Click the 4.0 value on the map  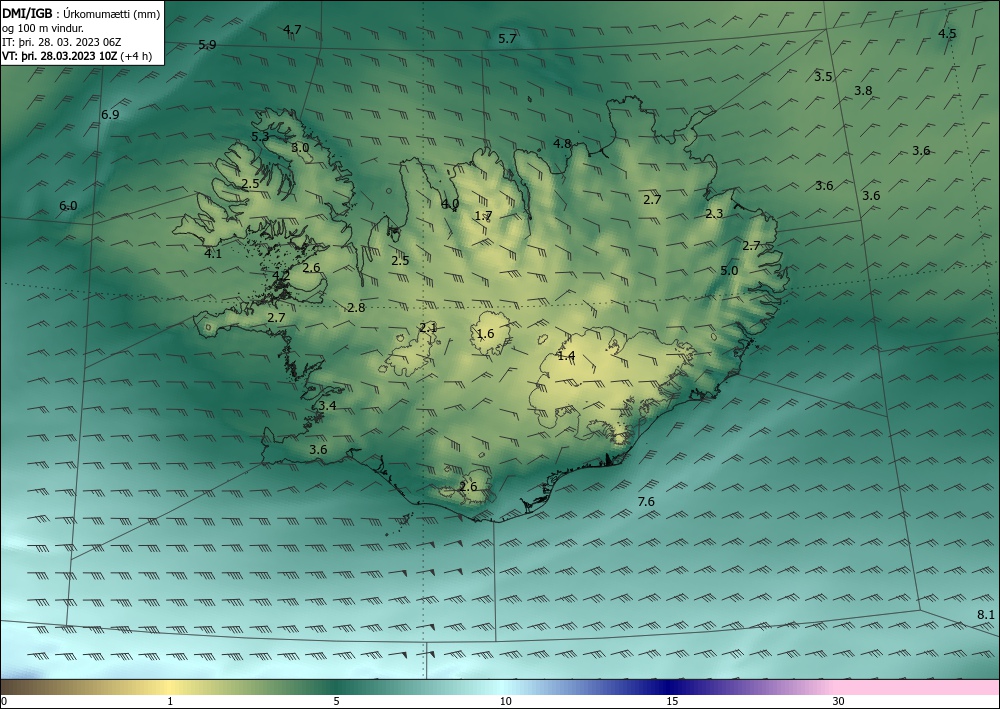click(450, 204)
